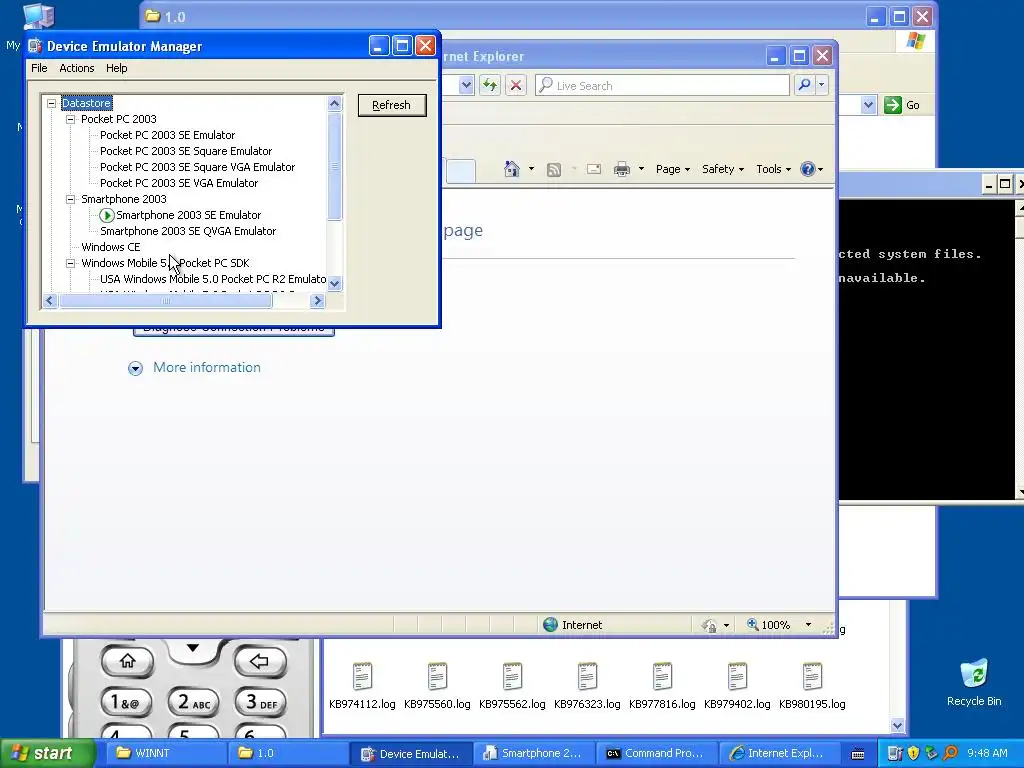Open the Safety menu in IE
Image resolution: width=1024 pixels, height=768 pixels.
coord(722,169)
